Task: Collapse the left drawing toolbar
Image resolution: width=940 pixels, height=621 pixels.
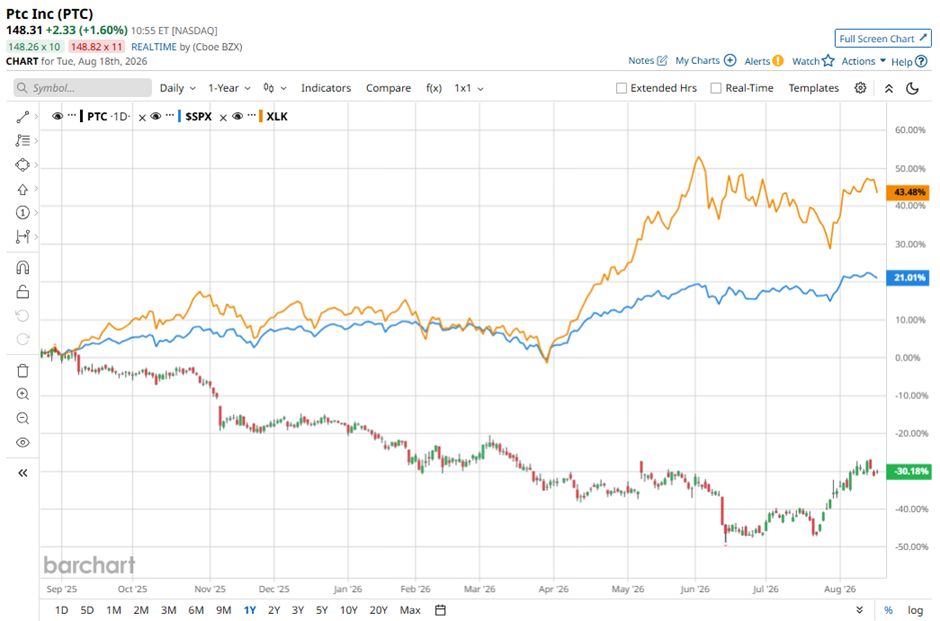Action: coord(23,473)
